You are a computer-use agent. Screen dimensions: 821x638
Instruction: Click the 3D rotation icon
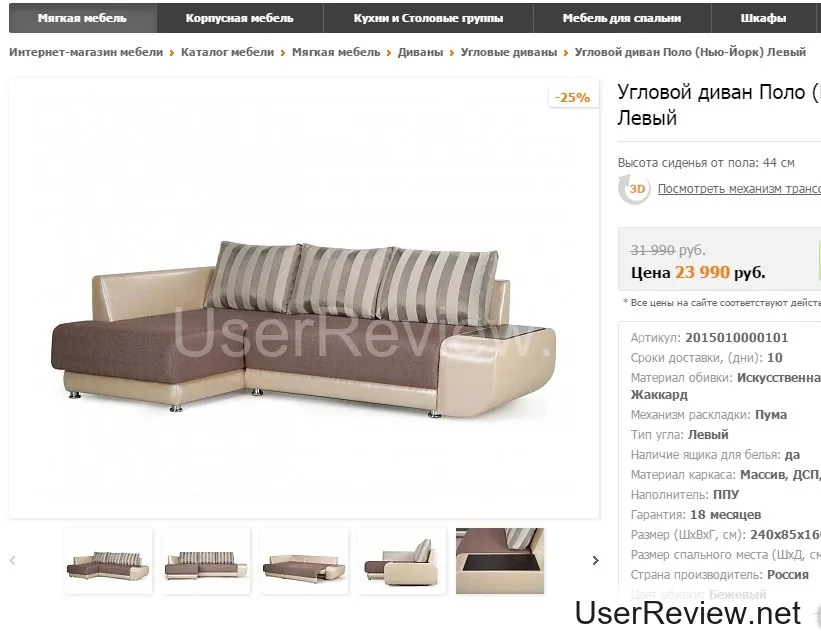click(634, 189)
